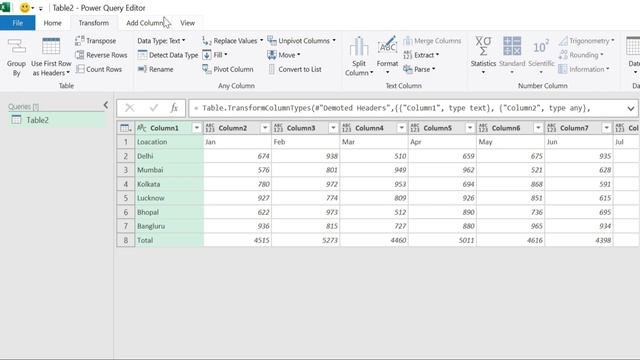Click the Delhi cell
640x360 pixels.
pos(169,156)
